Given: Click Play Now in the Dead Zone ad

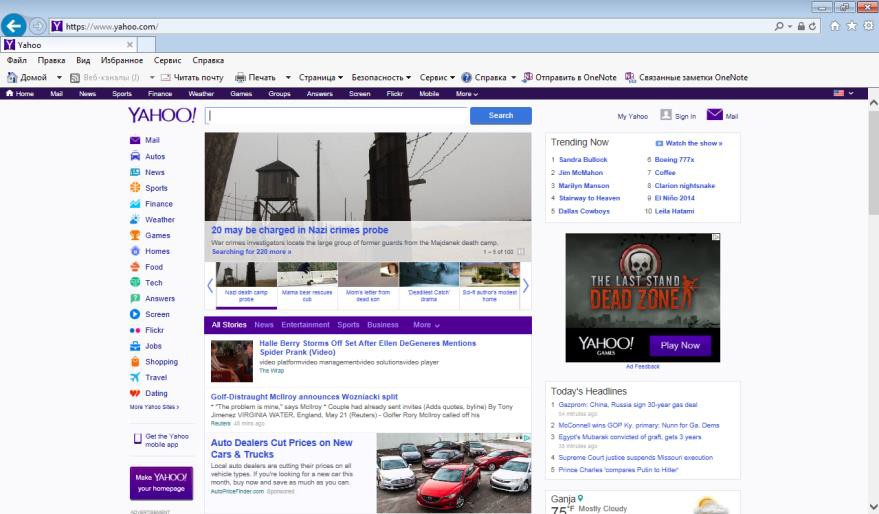Looking at the screenshot, I should click(x=680, y=345).
